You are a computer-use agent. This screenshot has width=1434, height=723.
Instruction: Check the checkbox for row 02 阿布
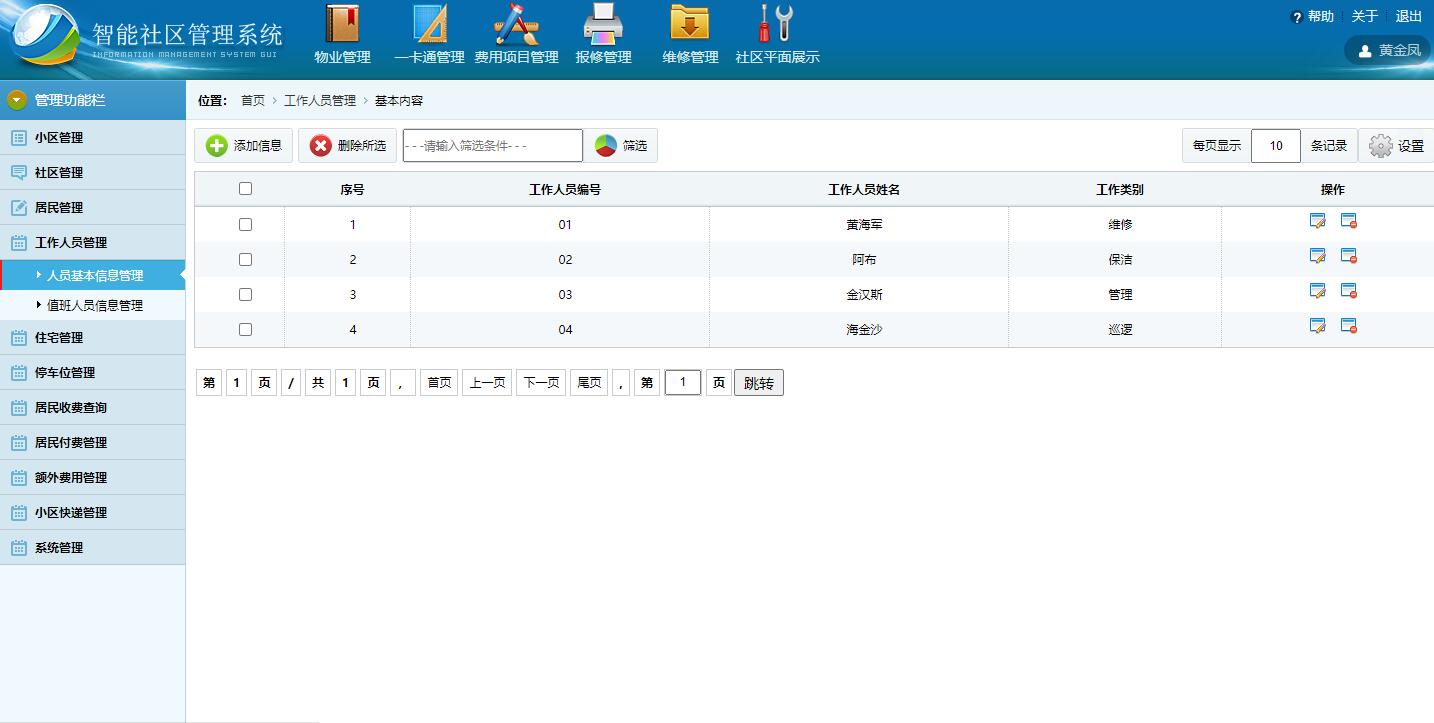coord(246,260)
